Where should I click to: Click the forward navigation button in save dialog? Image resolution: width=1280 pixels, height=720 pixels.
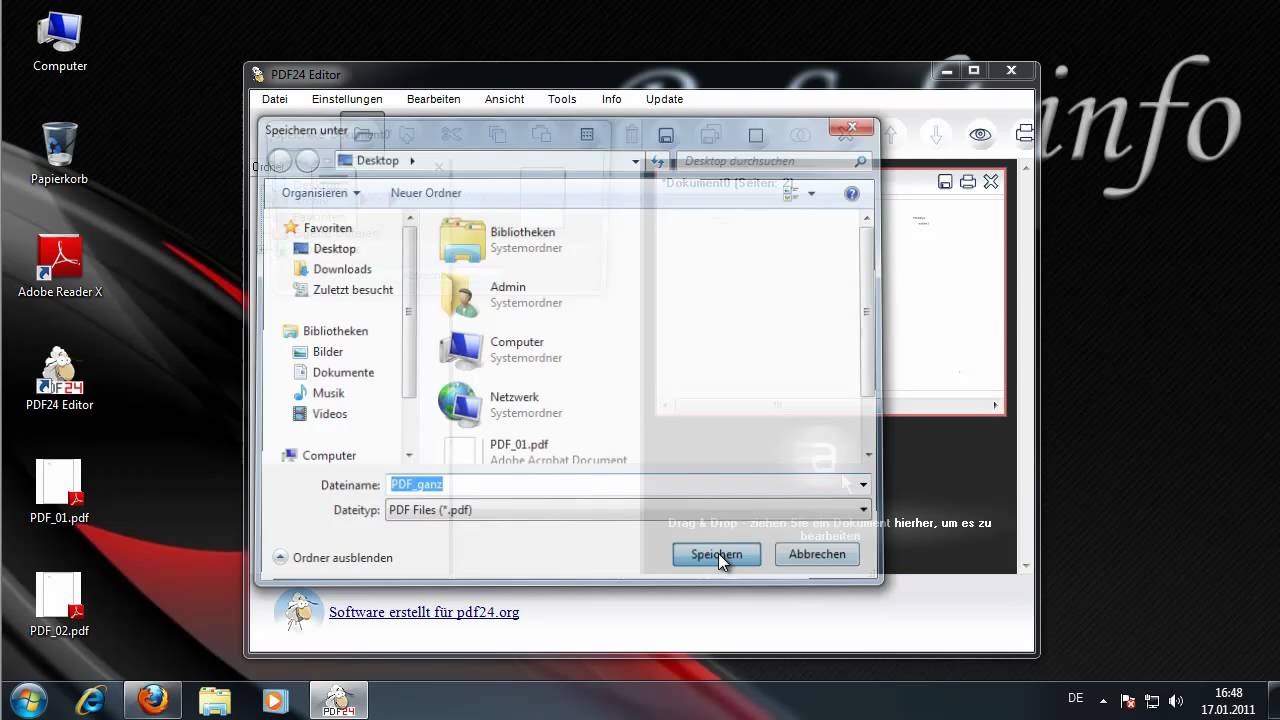tap(307, 160)
